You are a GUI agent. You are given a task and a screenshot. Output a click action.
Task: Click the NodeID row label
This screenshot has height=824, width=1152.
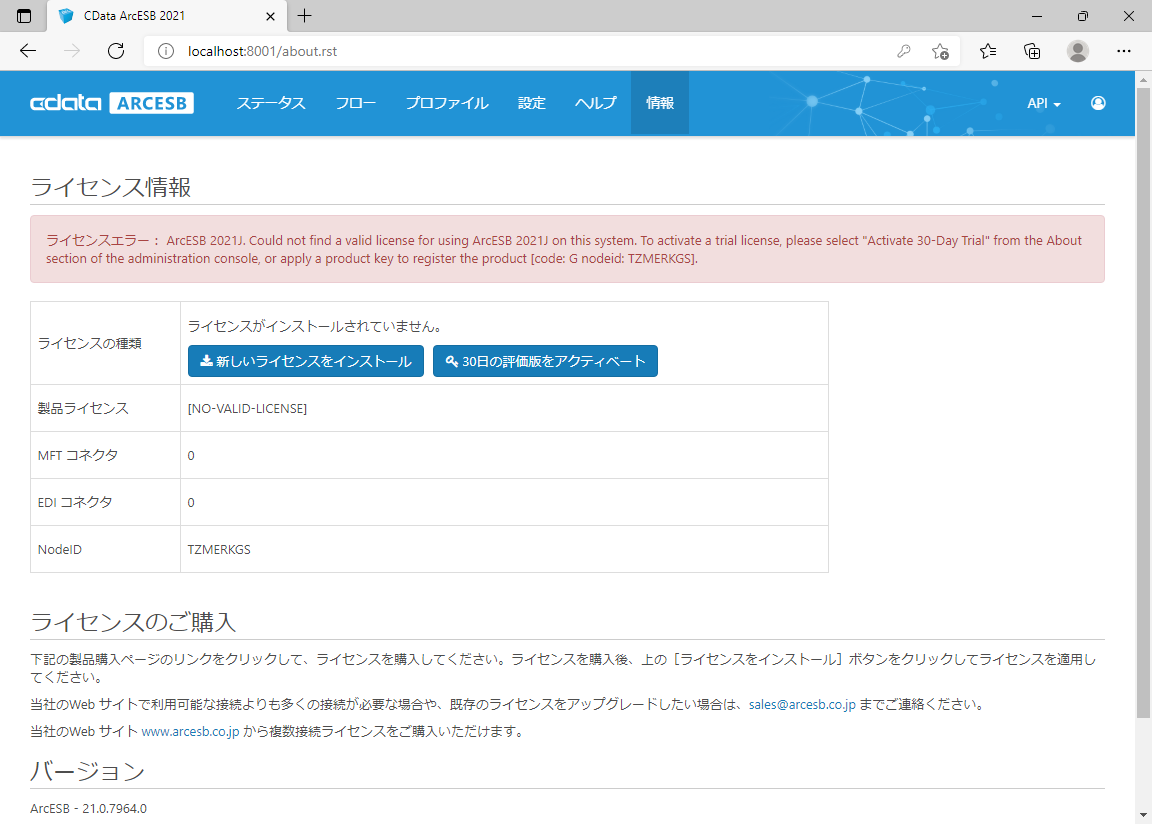[60, 549]
